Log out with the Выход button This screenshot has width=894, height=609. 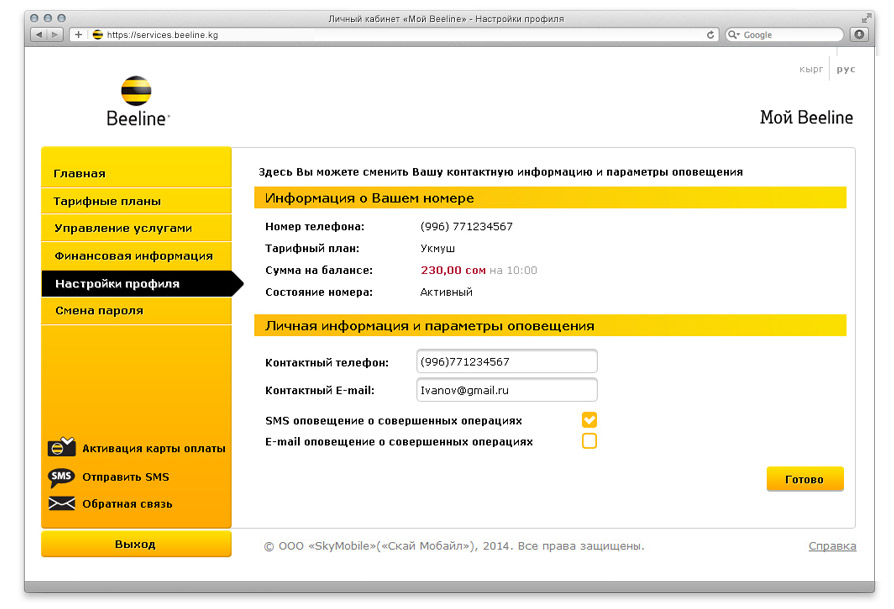tap(136, 544)
